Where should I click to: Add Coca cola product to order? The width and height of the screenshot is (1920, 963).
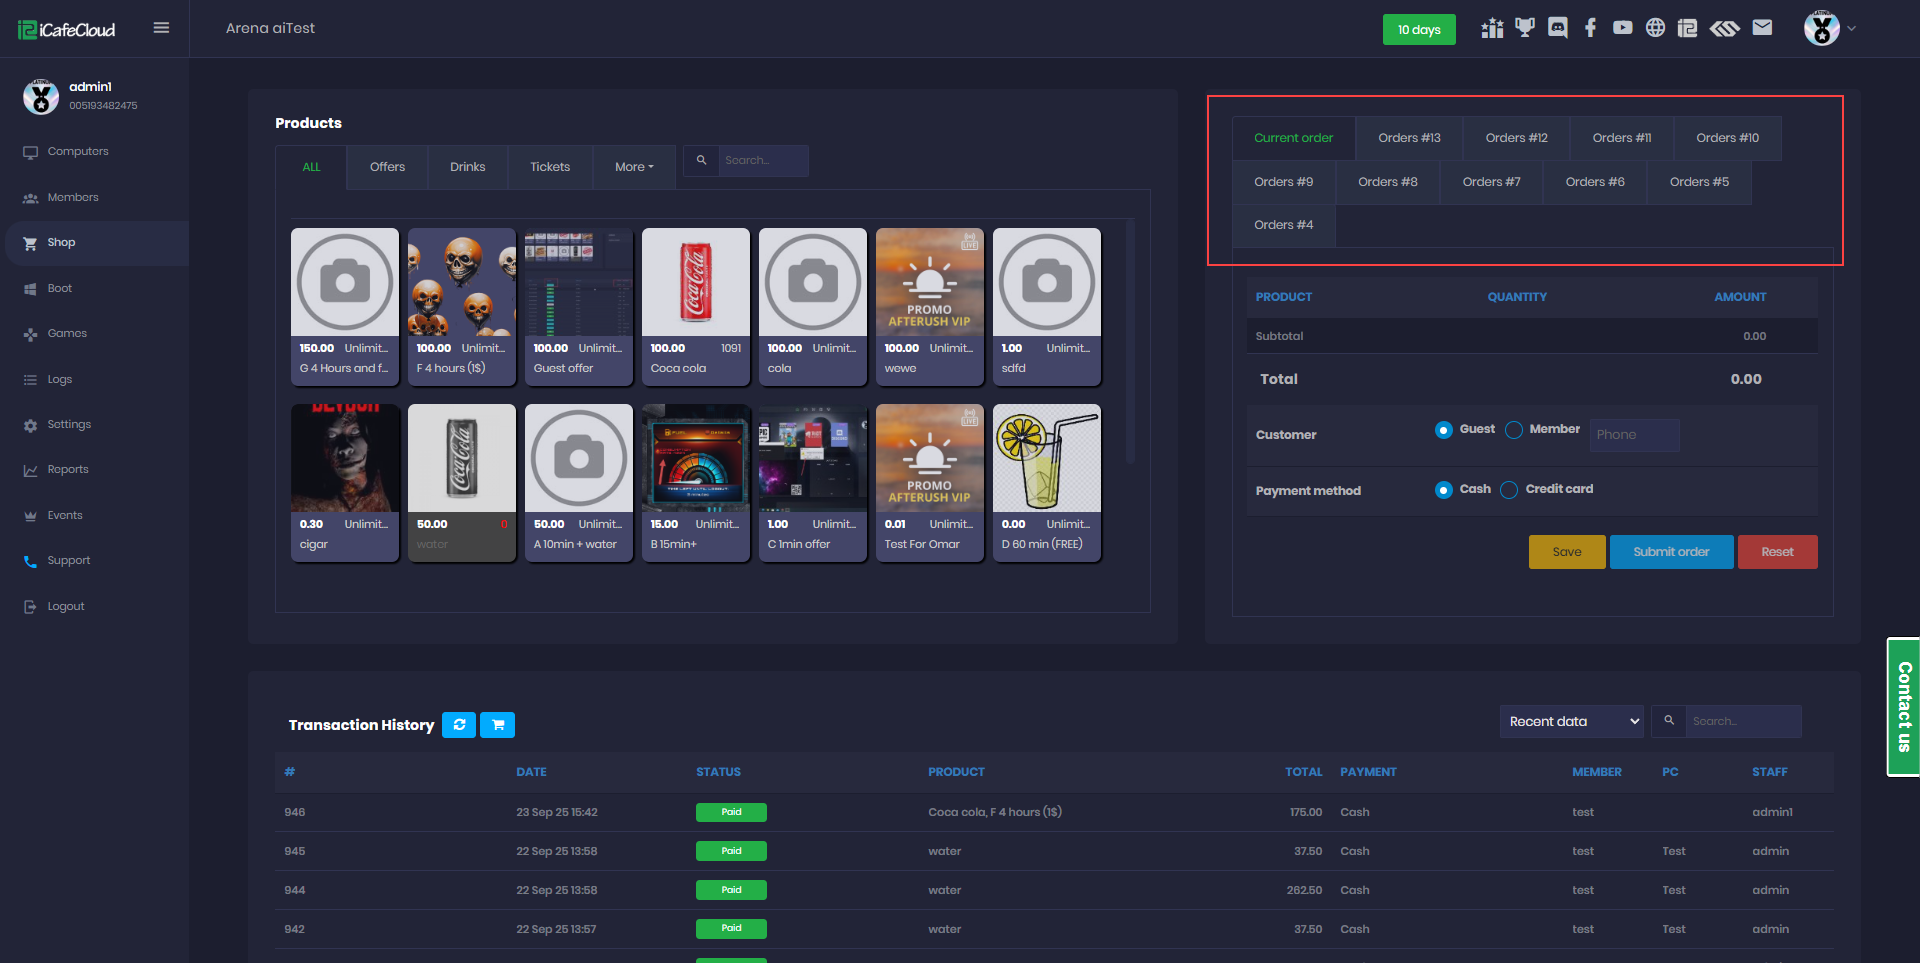click(x=695, y=306)
